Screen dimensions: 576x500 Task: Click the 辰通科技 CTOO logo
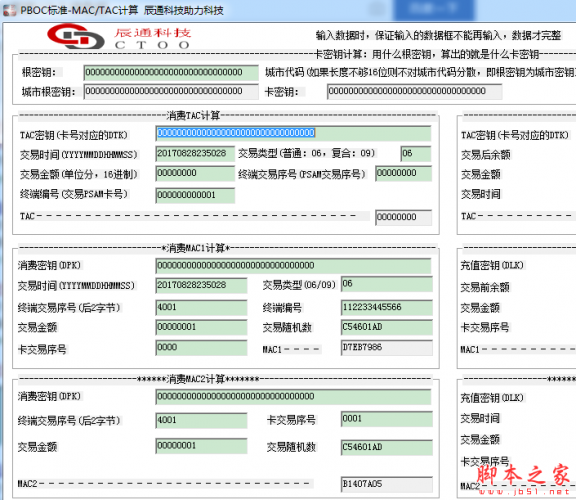[x=119, y=37]
